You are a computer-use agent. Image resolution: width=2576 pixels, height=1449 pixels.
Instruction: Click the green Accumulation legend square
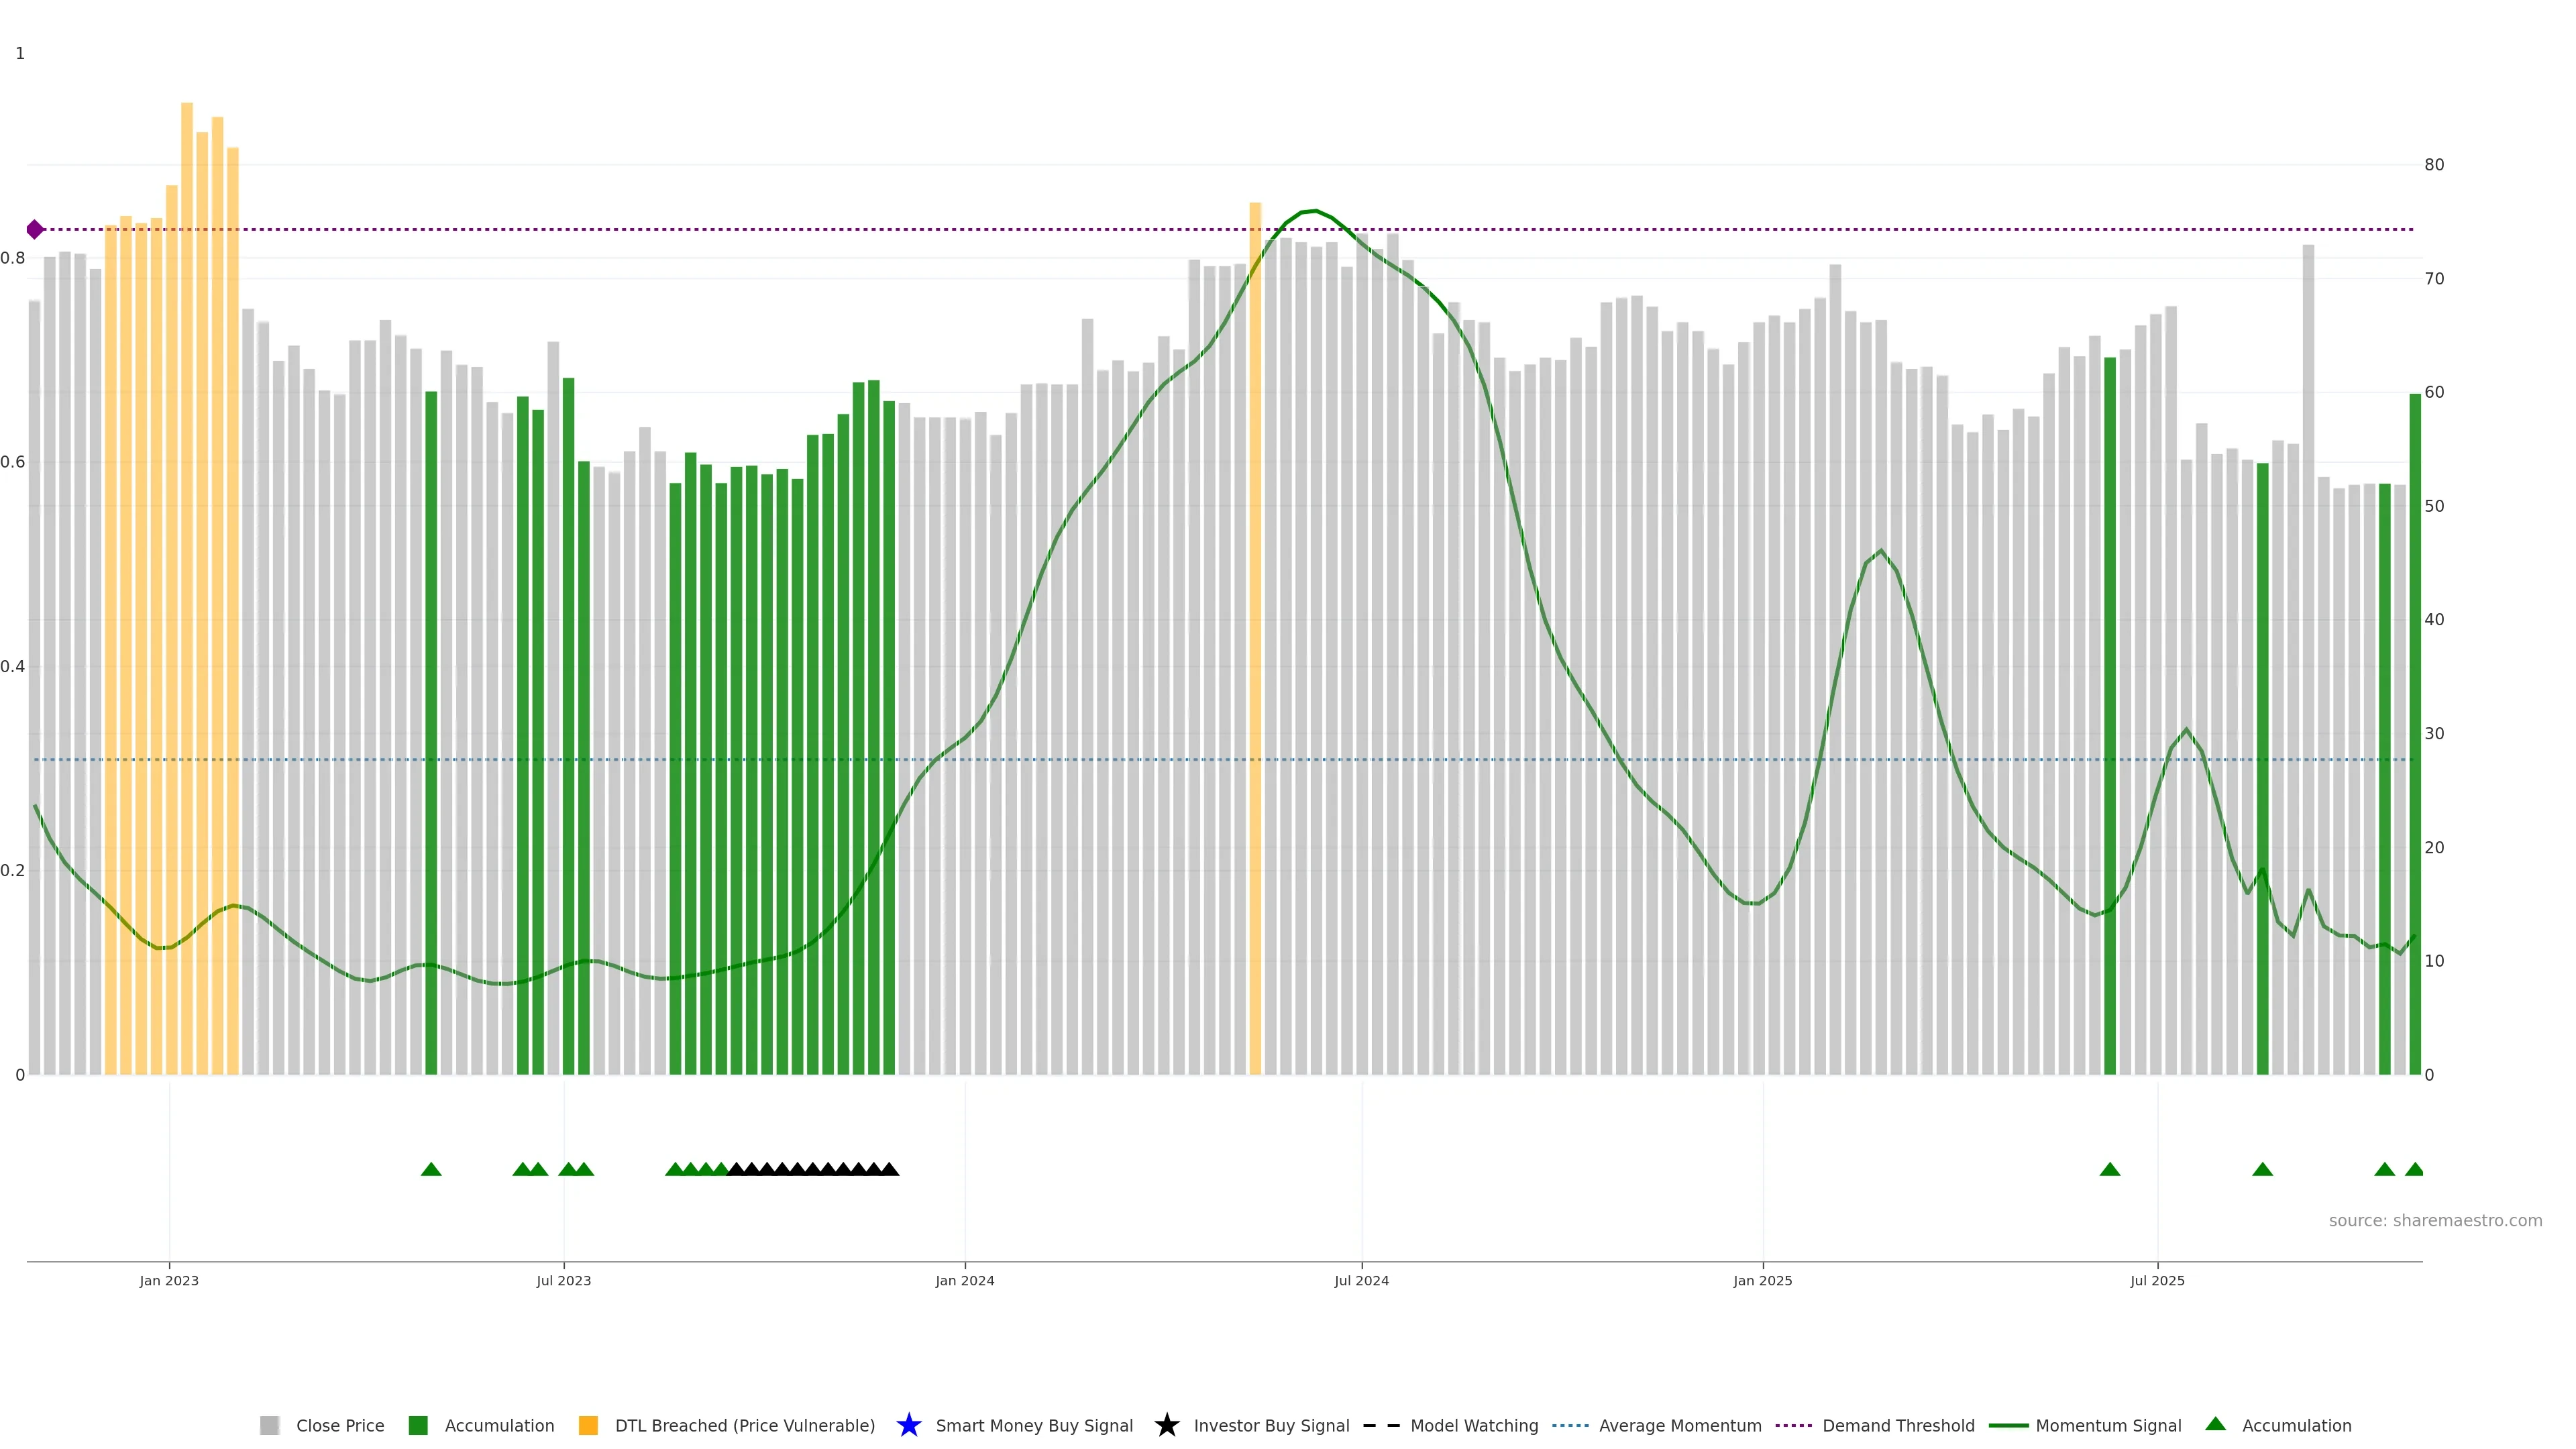click(x=418, y=1425)
